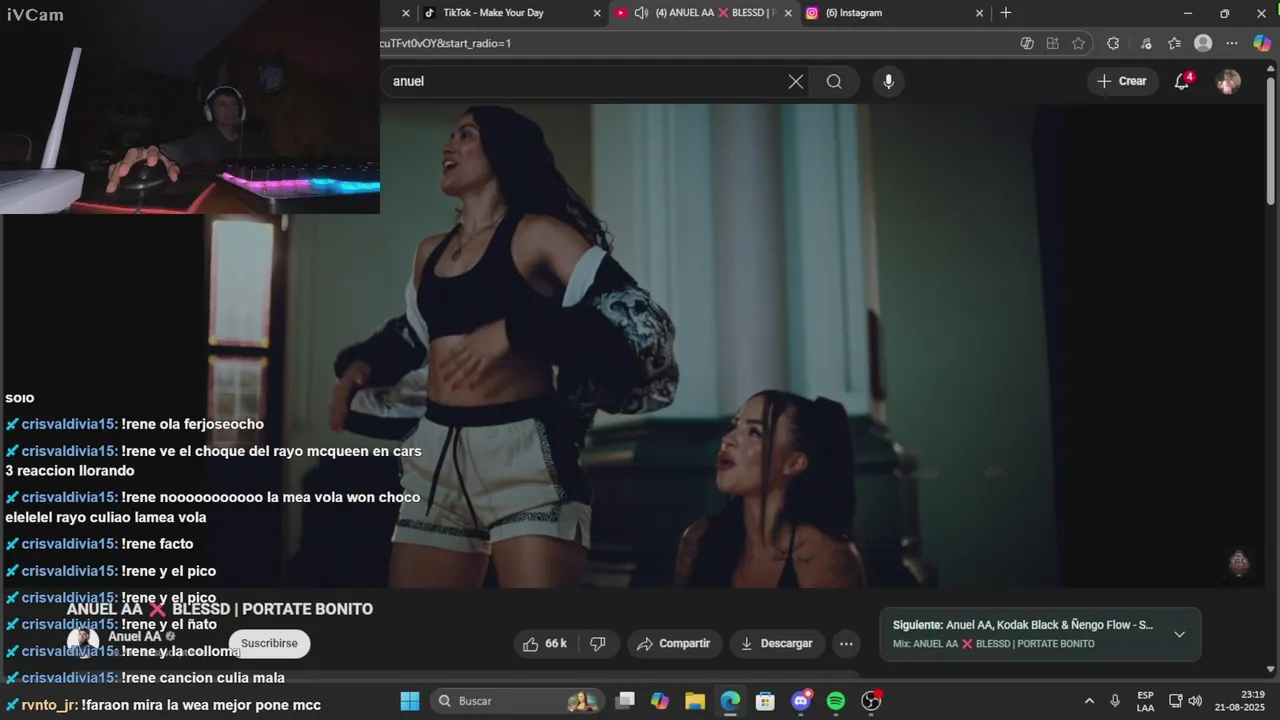Image resolution: width=1280 pixels, height=720 pixels.
Task: Click the Compartir share button
Action: point(673,644)
